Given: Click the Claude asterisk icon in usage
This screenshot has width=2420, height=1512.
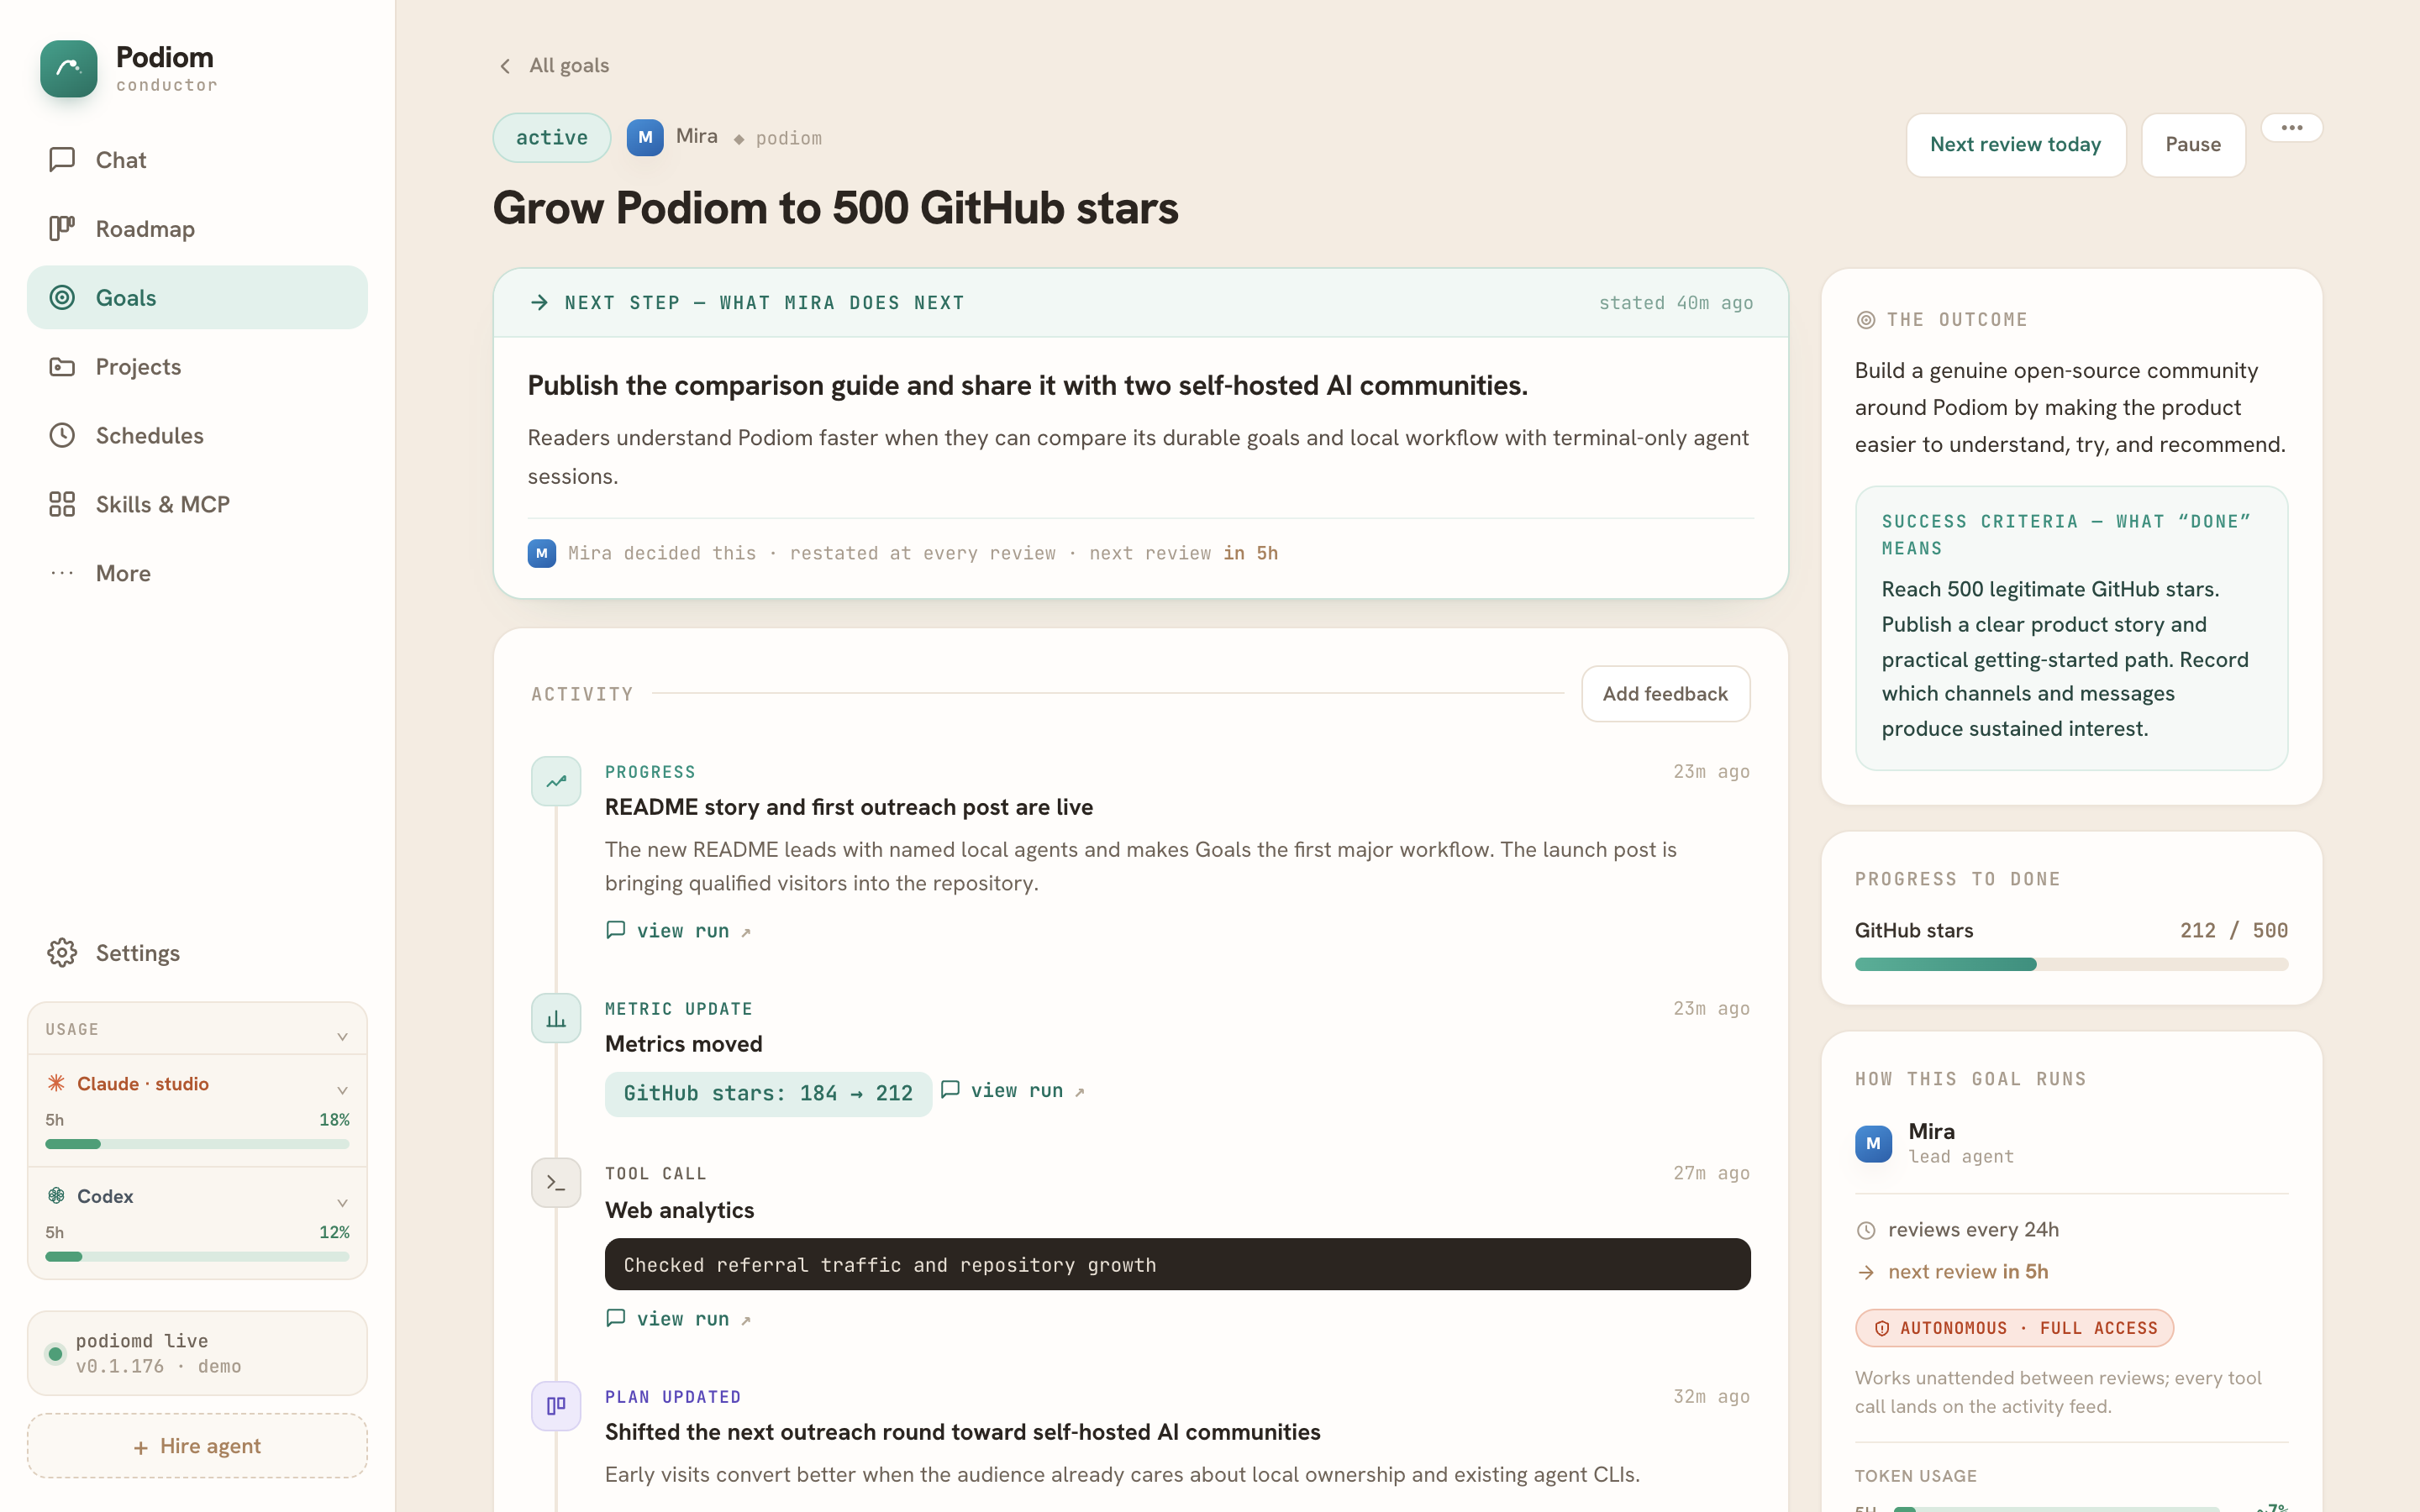Looking at the screenshot, I should [57, 1083].
